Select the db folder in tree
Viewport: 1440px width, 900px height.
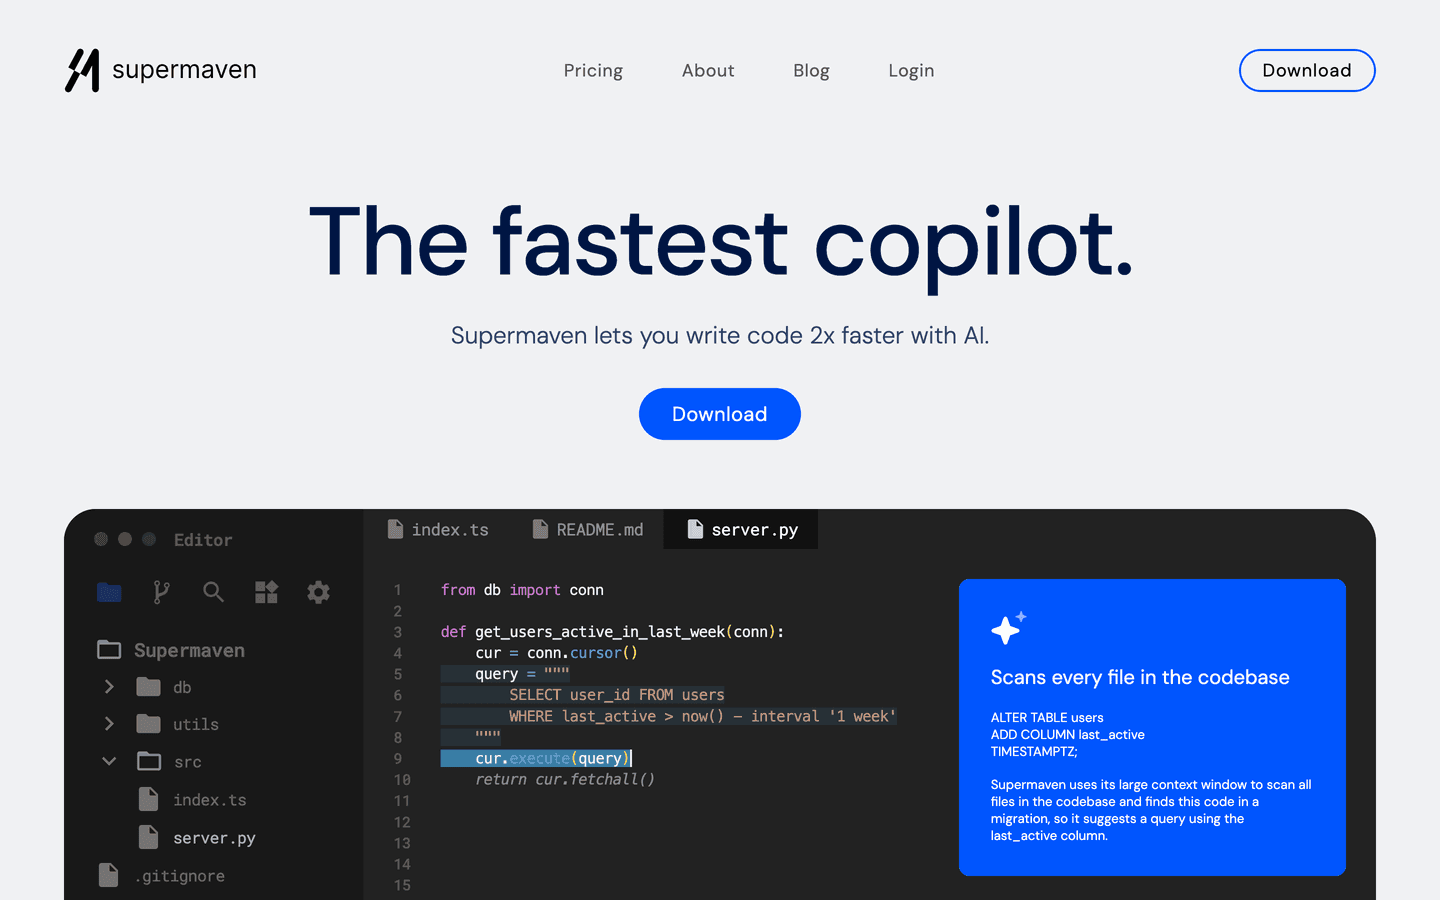(x=182, y=687)
